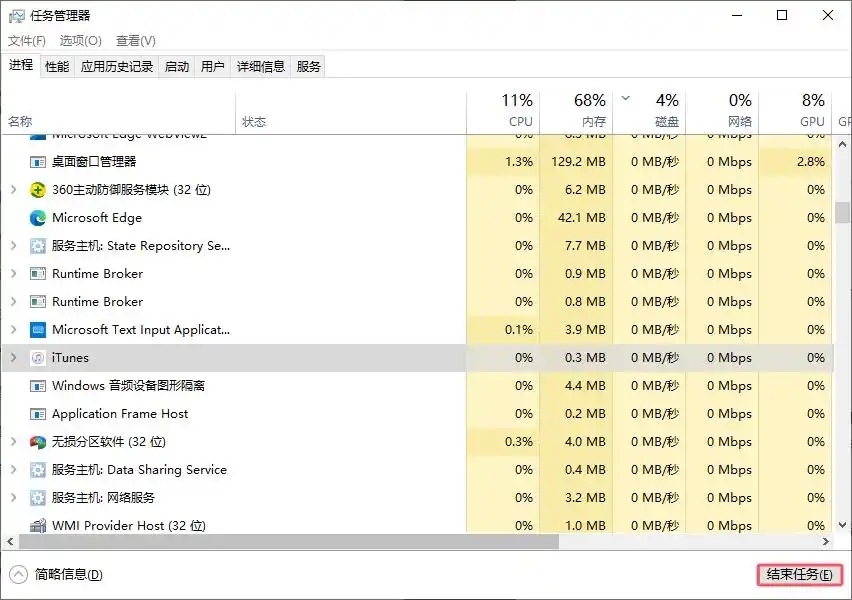The width and height of the screenshot is (852, 600).
Task: Click the Data Sharing Service gear icon
Action: click(37, 470)
